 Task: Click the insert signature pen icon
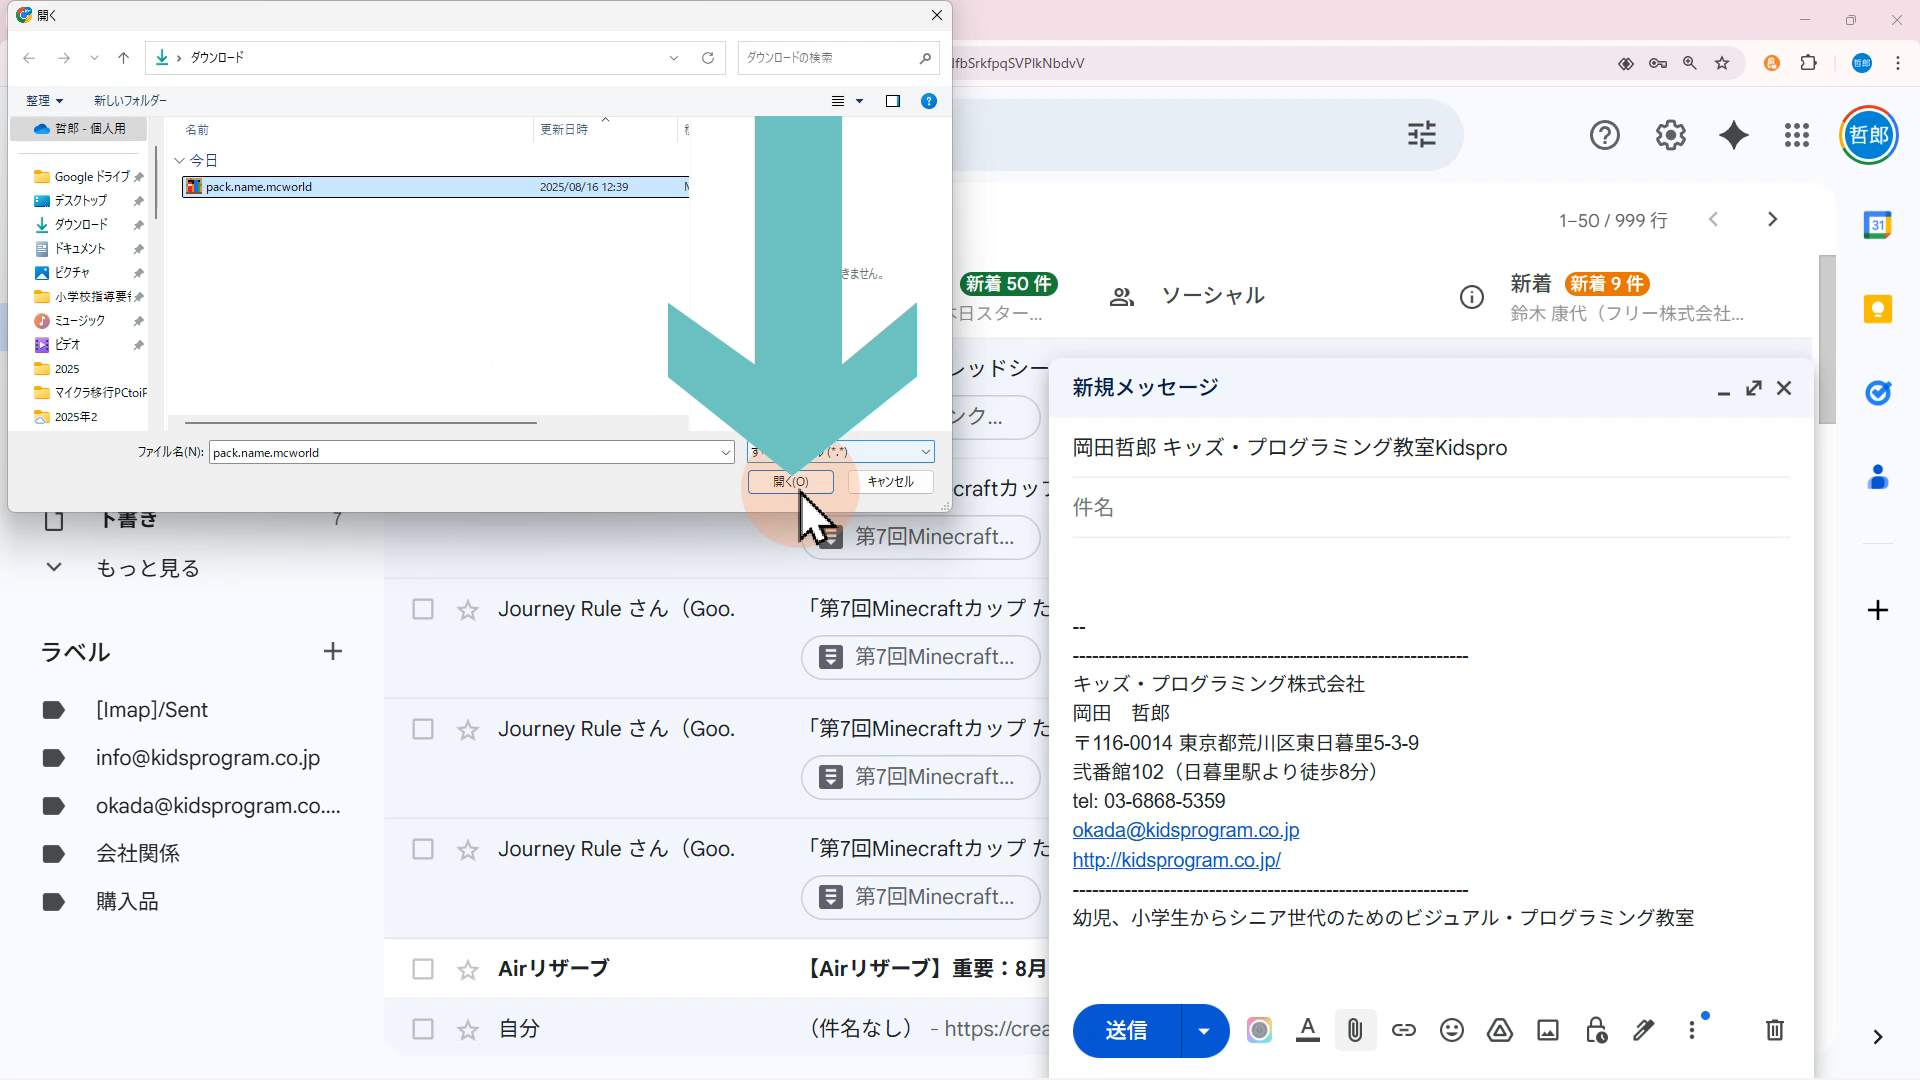click(1643, 1030)
